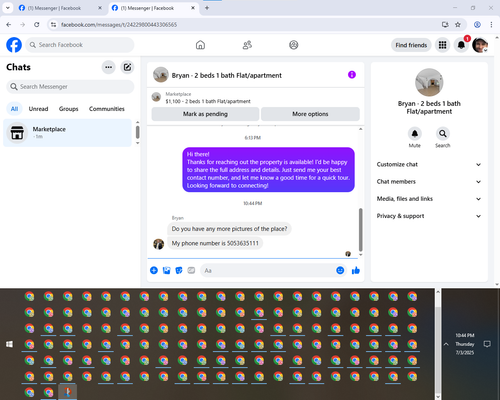Select the All chats filter
Image resolution: width=500 pixels, height=400 pixels.
tap(14, 109)
